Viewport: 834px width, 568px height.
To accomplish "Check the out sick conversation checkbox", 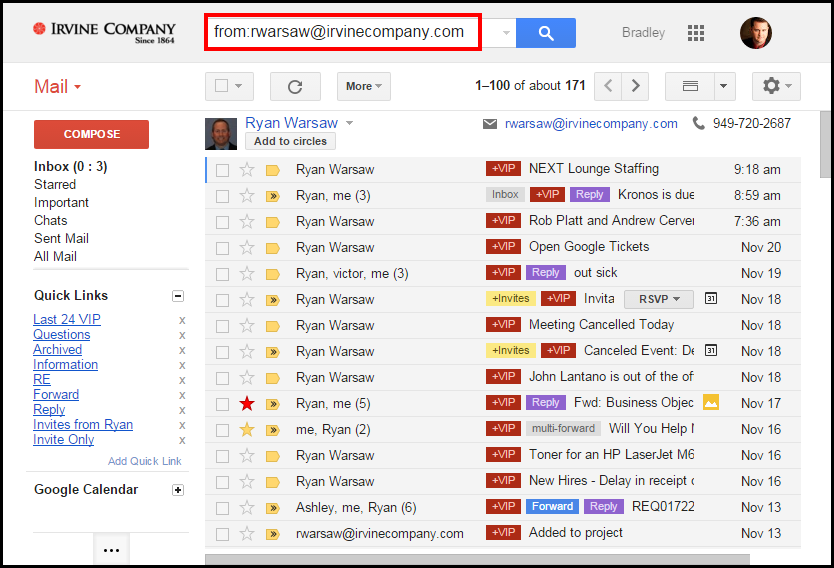I will point(222,274).
